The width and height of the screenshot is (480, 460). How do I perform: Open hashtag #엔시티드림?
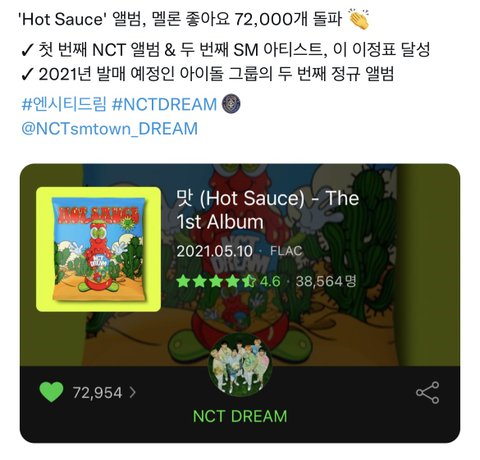click(x=64, y=104)
